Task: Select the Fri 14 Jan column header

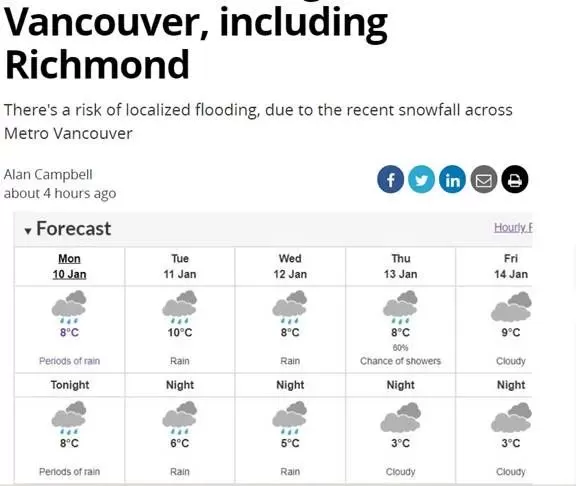Action: click(511, 266)
